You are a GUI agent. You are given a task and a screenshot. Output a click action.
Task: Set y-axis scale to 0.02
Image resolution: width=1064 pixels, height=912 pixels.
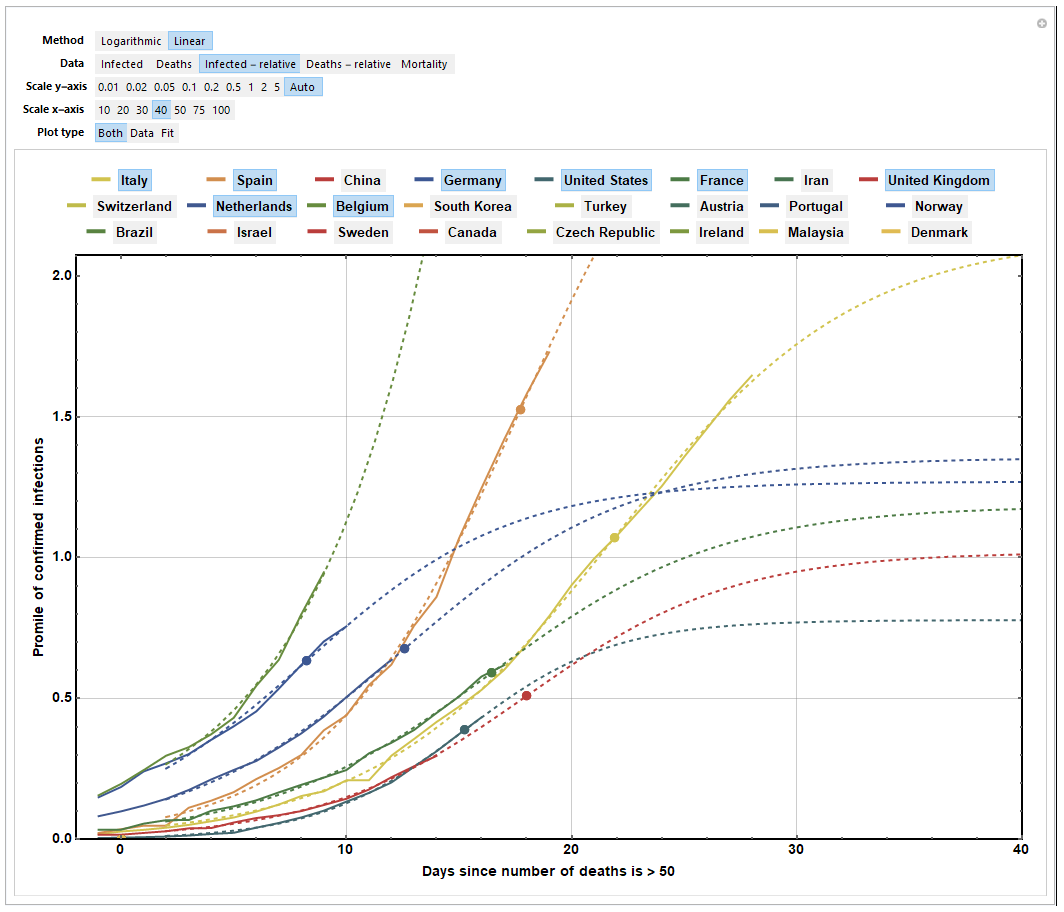click(x=136, y=88)
